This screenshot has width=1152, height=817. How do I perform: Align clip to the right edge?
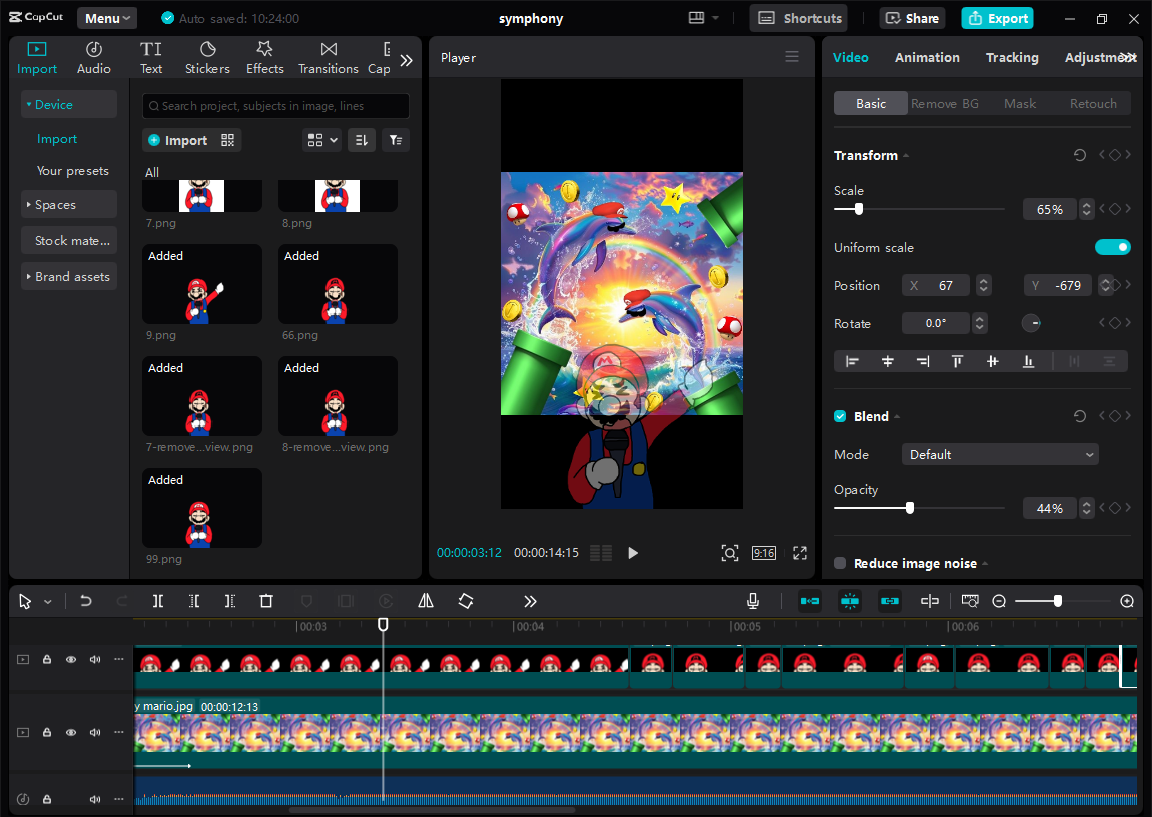coord(923,361)
